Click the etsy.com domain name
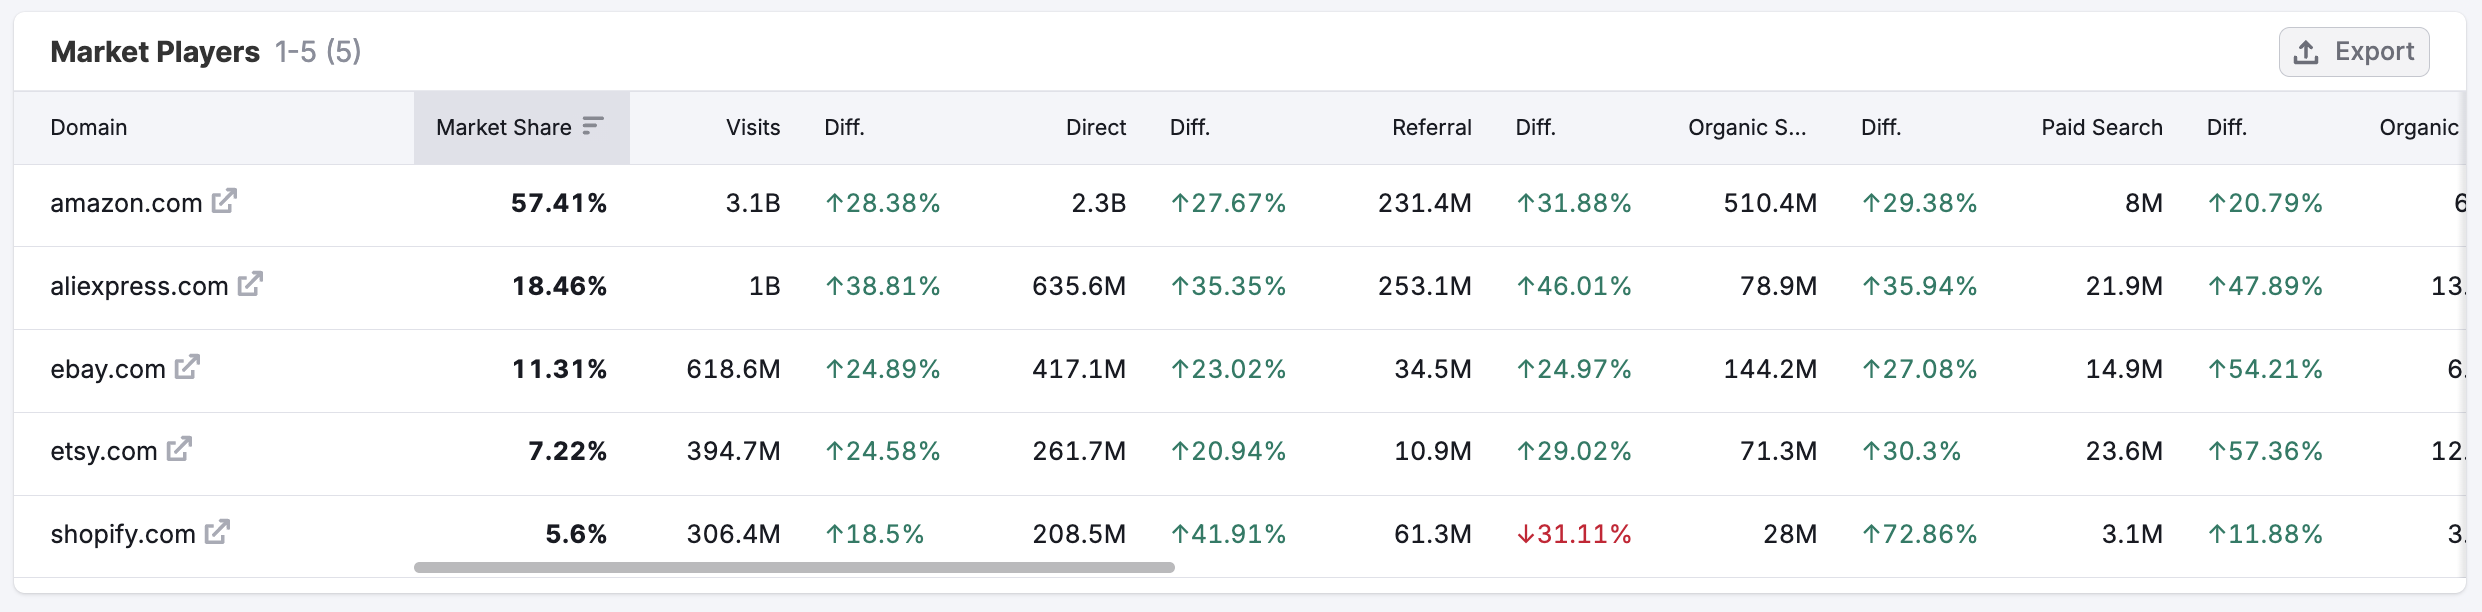This screenshot has height=612, width=2482. pos(104,451)
